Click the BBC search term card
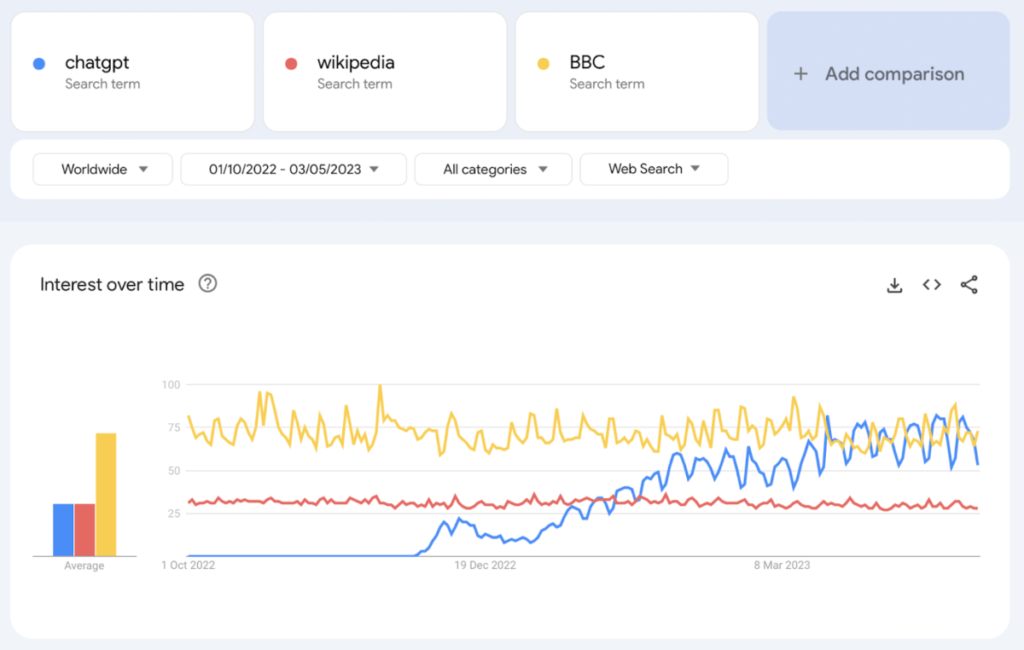This screenshot has width=1024, height=650. click(x=637, y=70)
